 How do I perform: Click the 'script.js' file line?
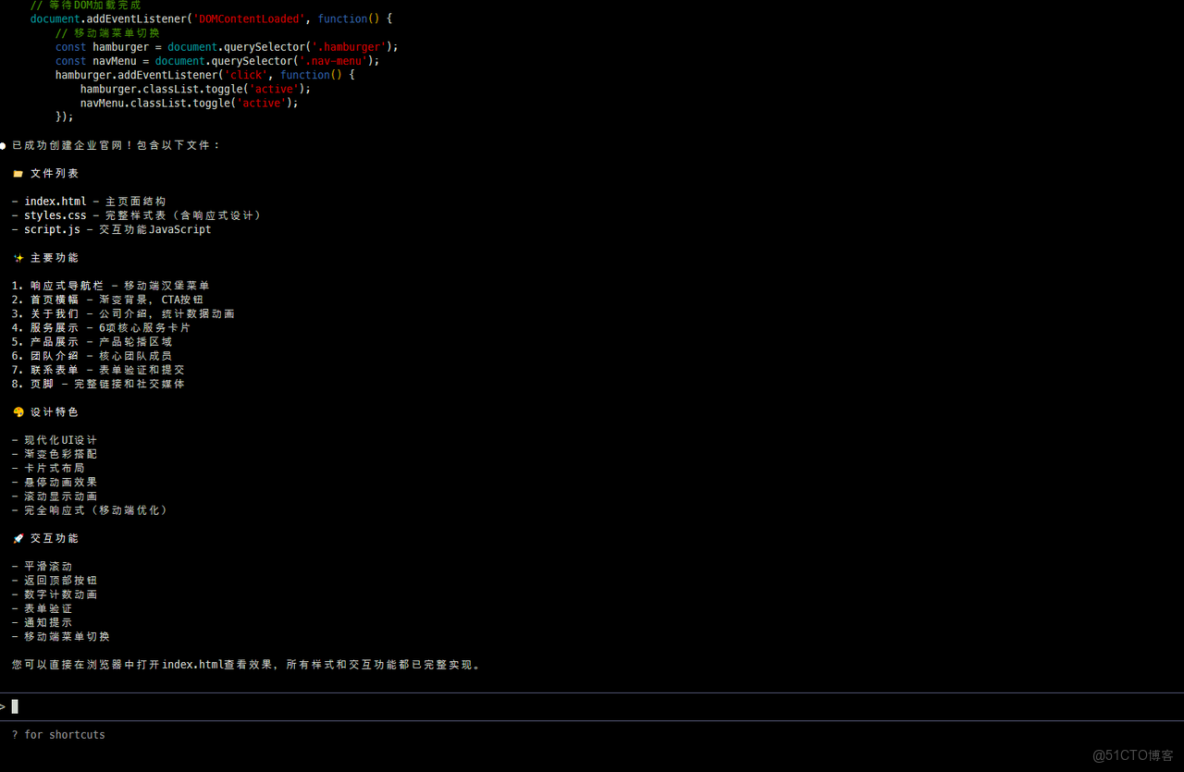(x=112, y=230)
